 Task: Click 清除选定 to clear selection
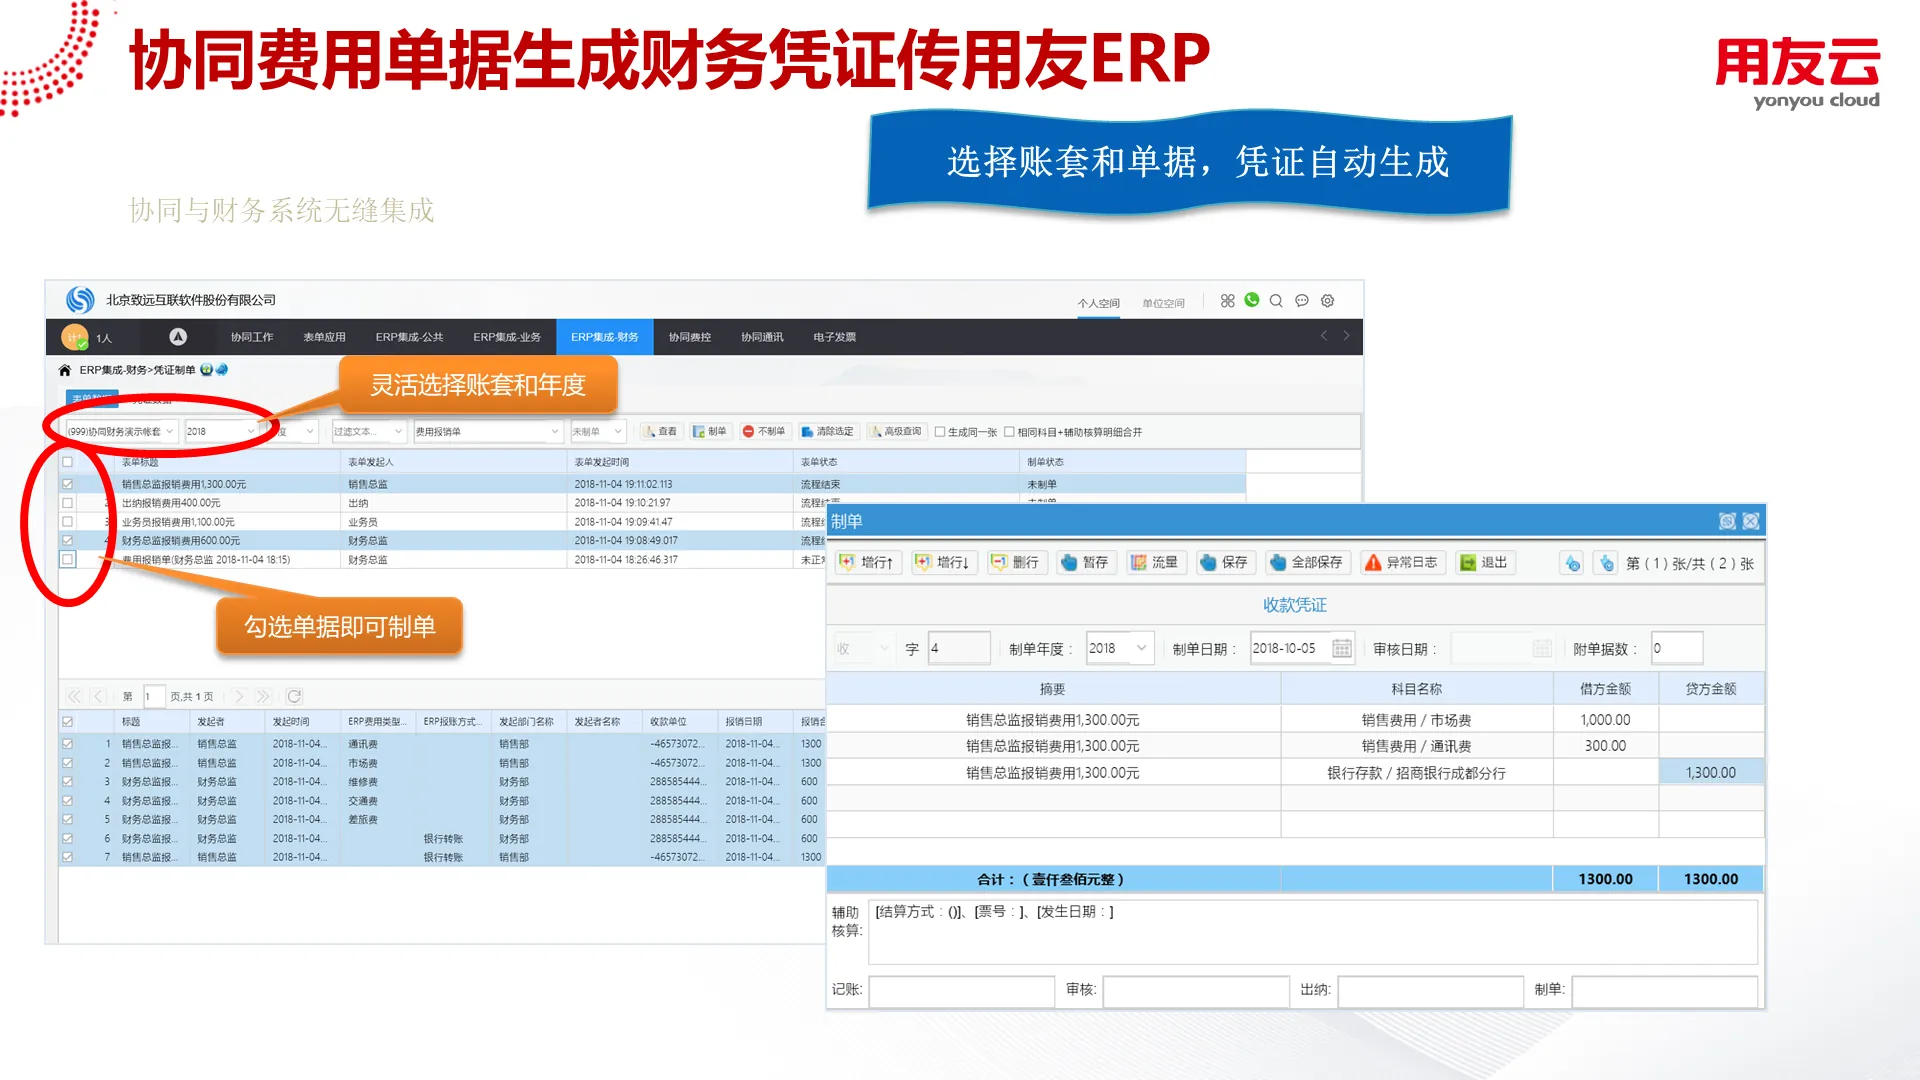coord(827,432)
